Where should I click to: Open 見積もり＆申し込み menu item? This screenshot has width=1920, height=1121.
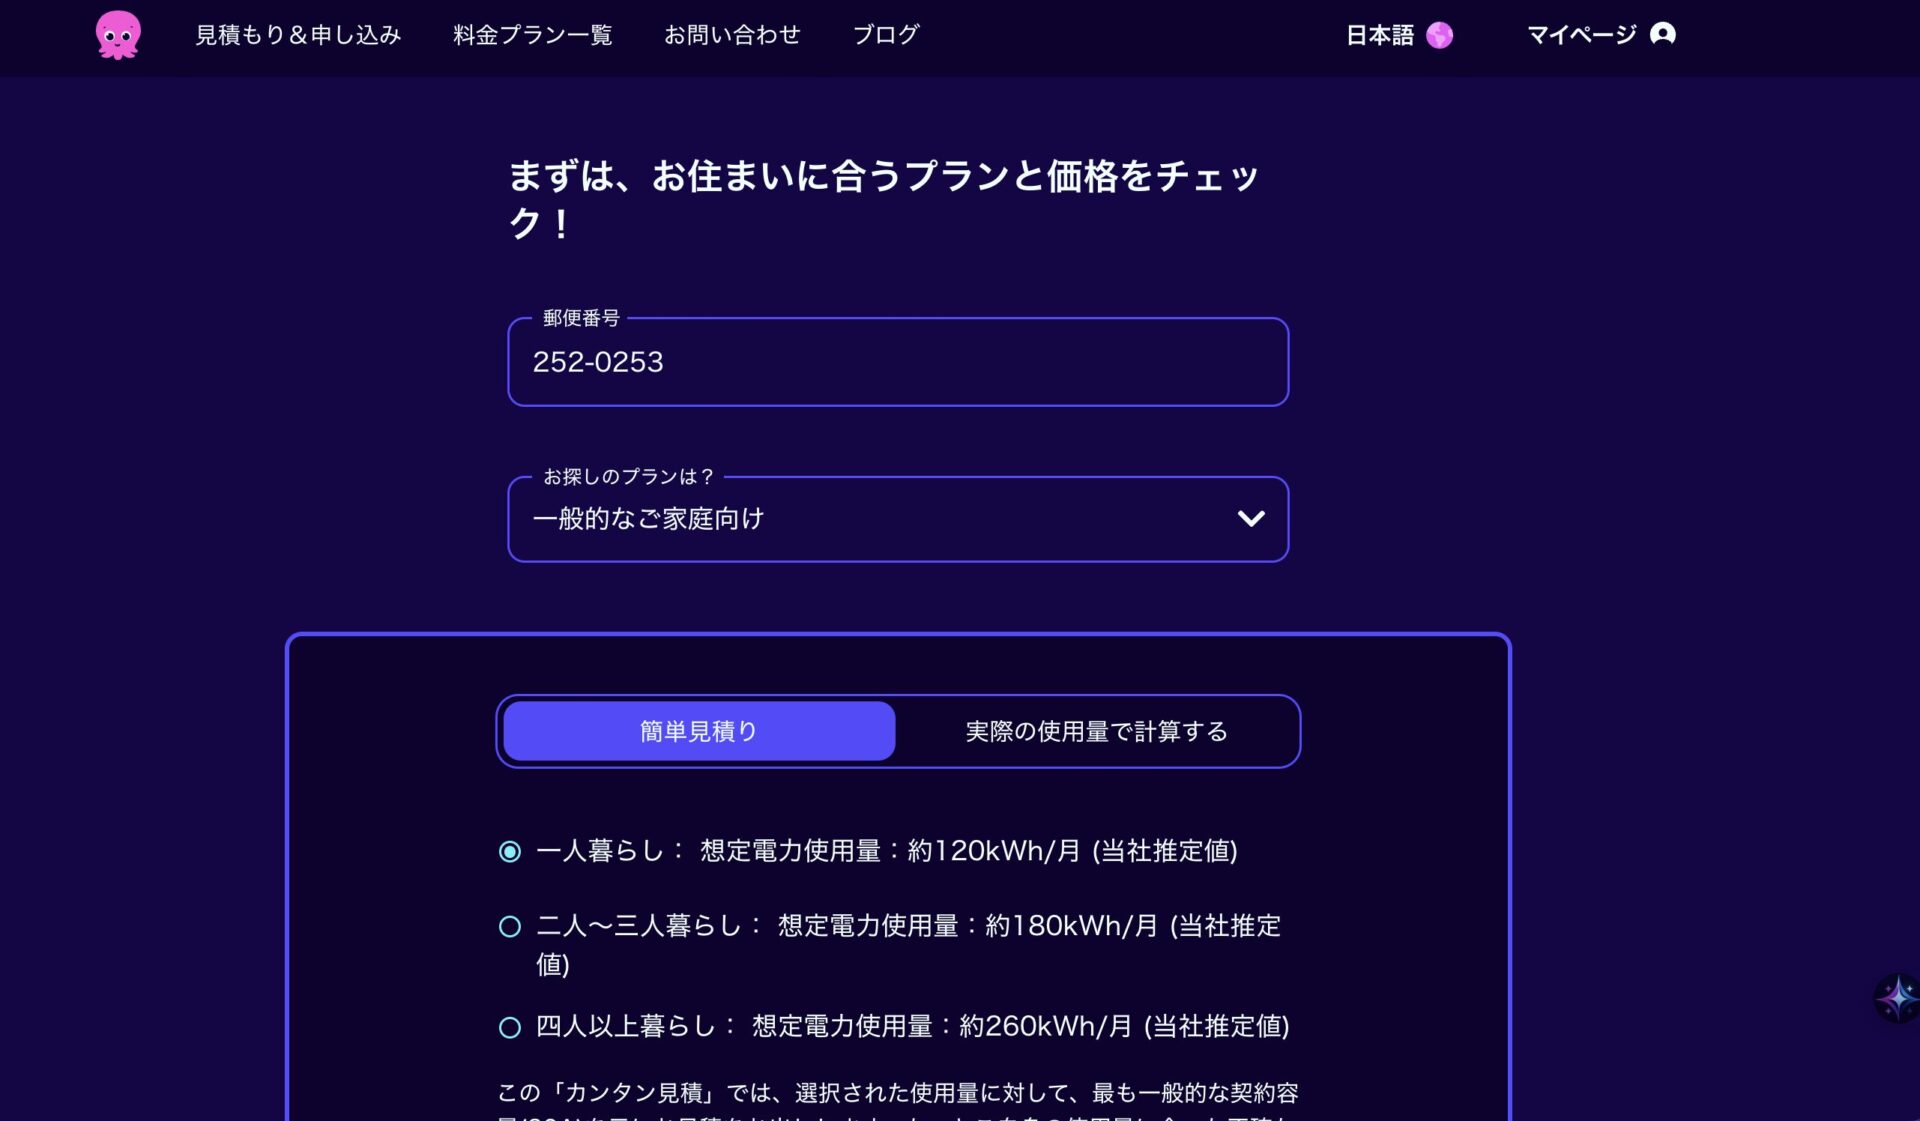(298, 35)
